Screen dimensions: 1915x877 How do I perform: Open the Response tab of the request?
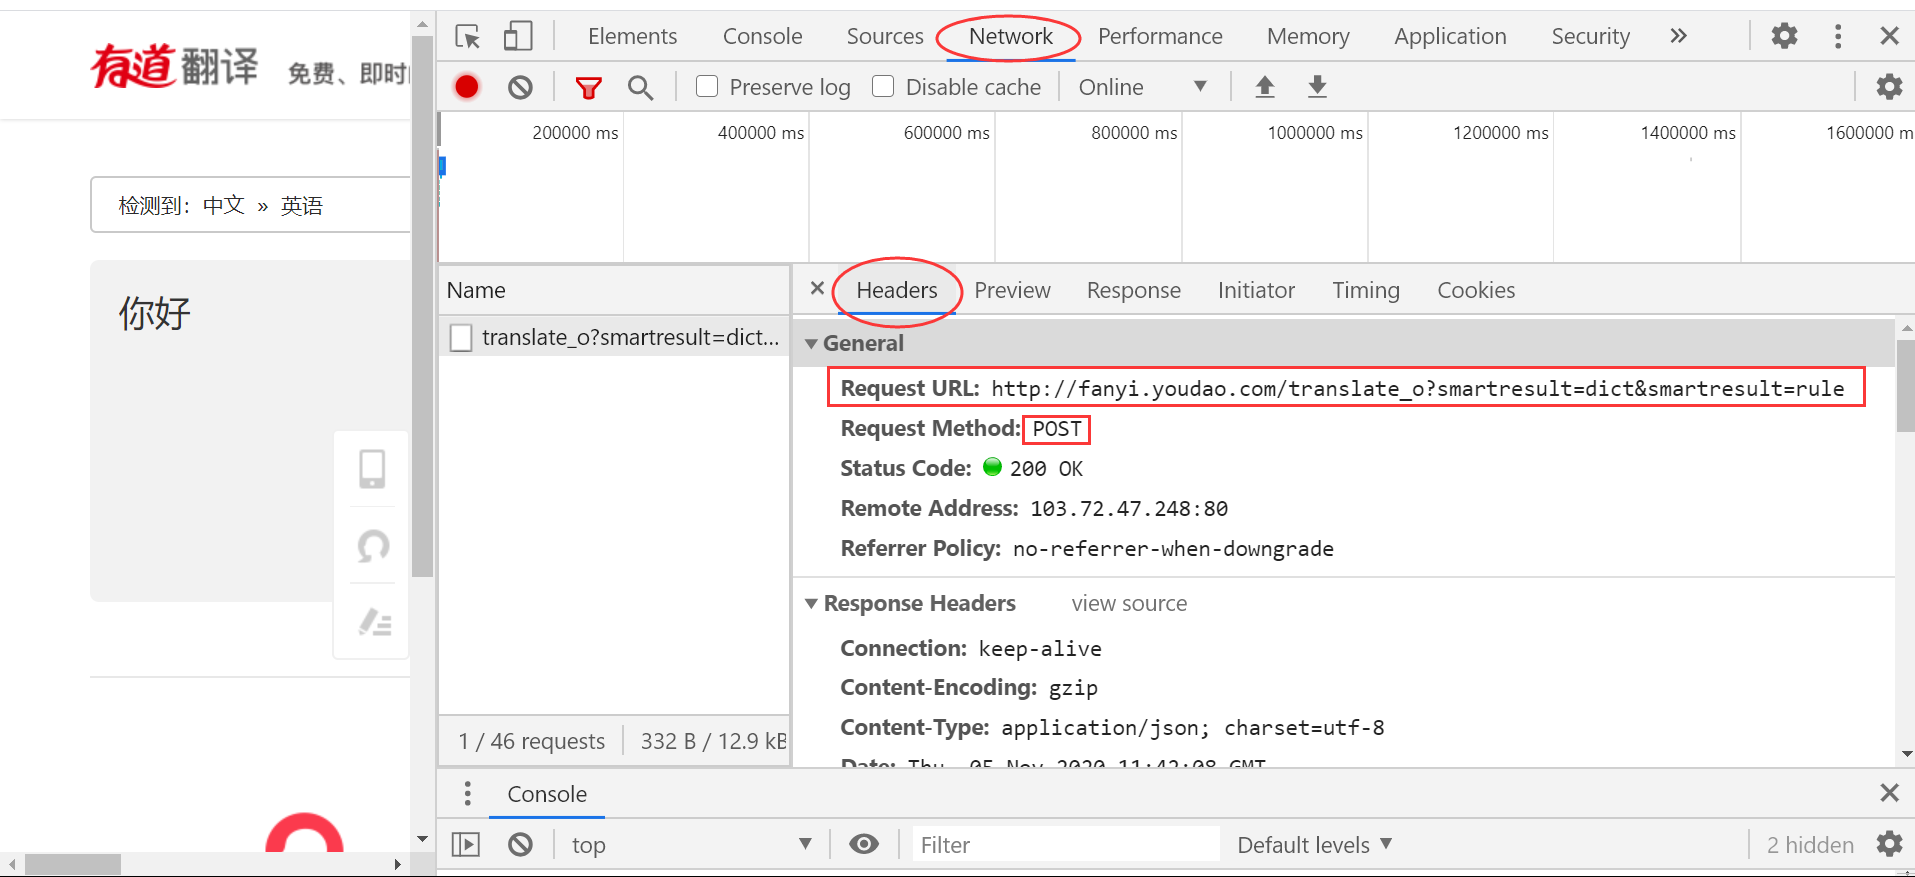click(x=1133, y=290)
